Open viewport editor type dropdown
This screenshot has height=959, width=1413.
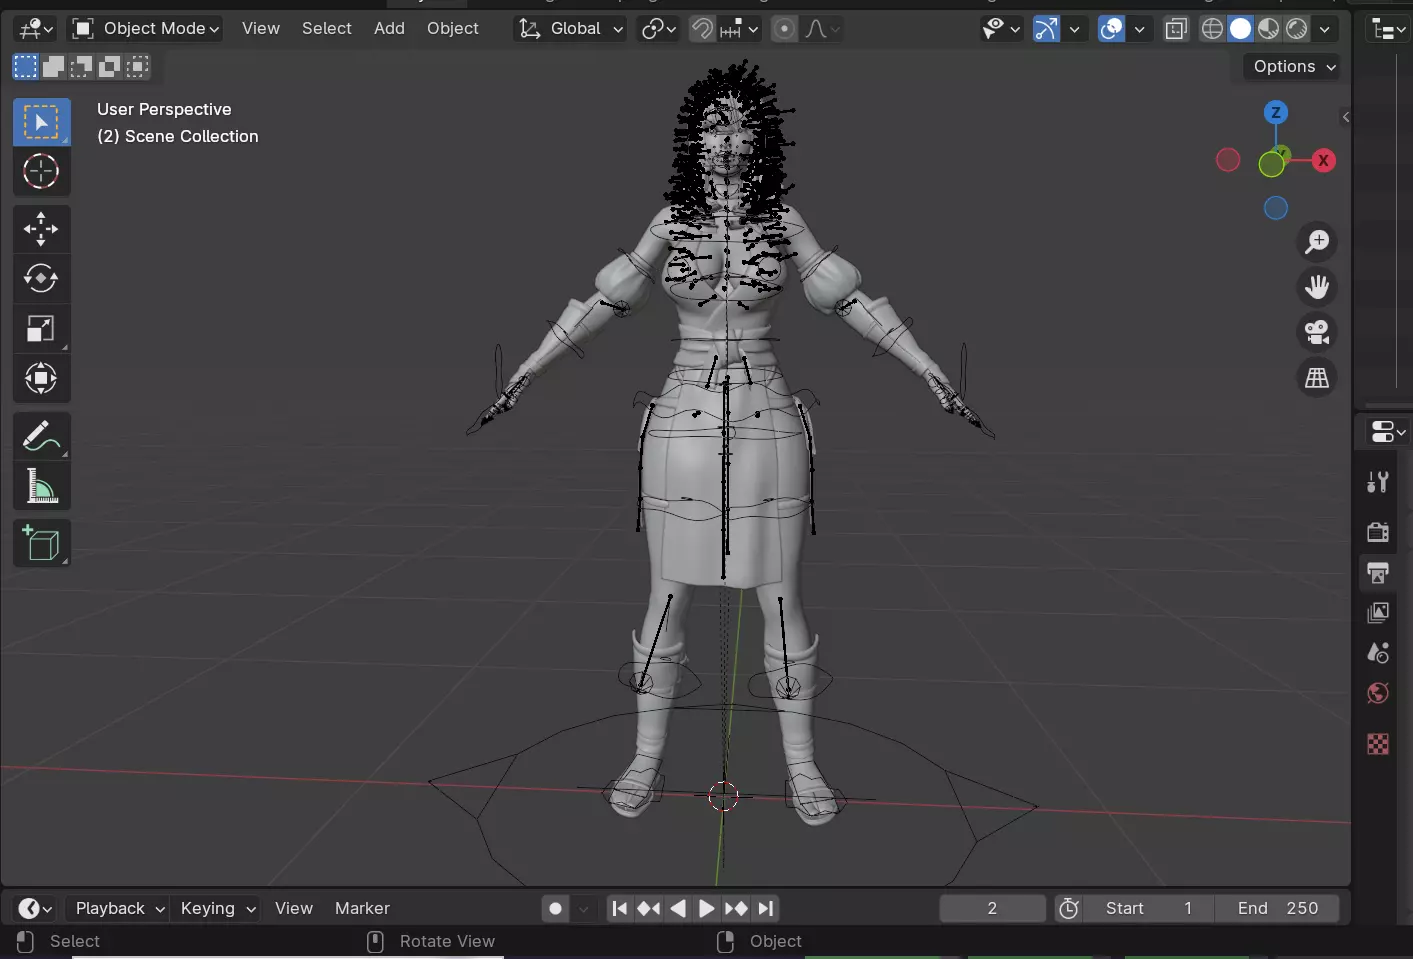coord(35,28)
